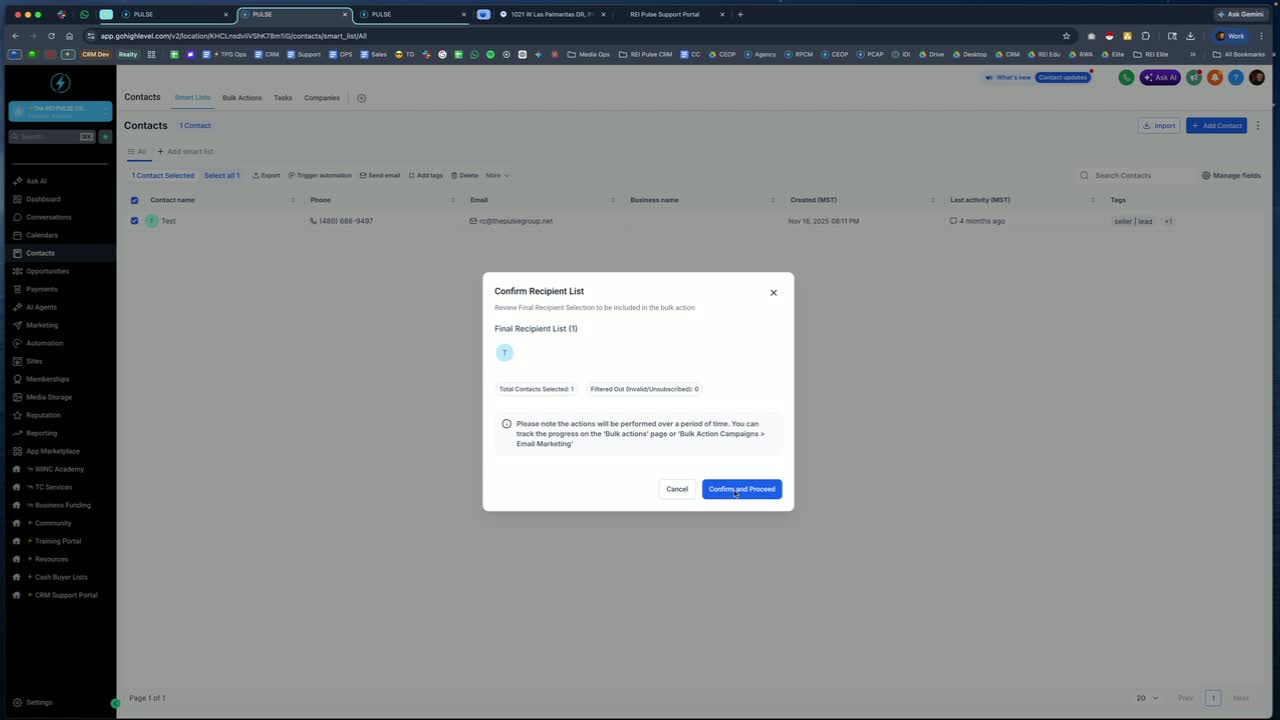Open Reputation in the sidebar
1280x720 pixels.
coord(43,415)
